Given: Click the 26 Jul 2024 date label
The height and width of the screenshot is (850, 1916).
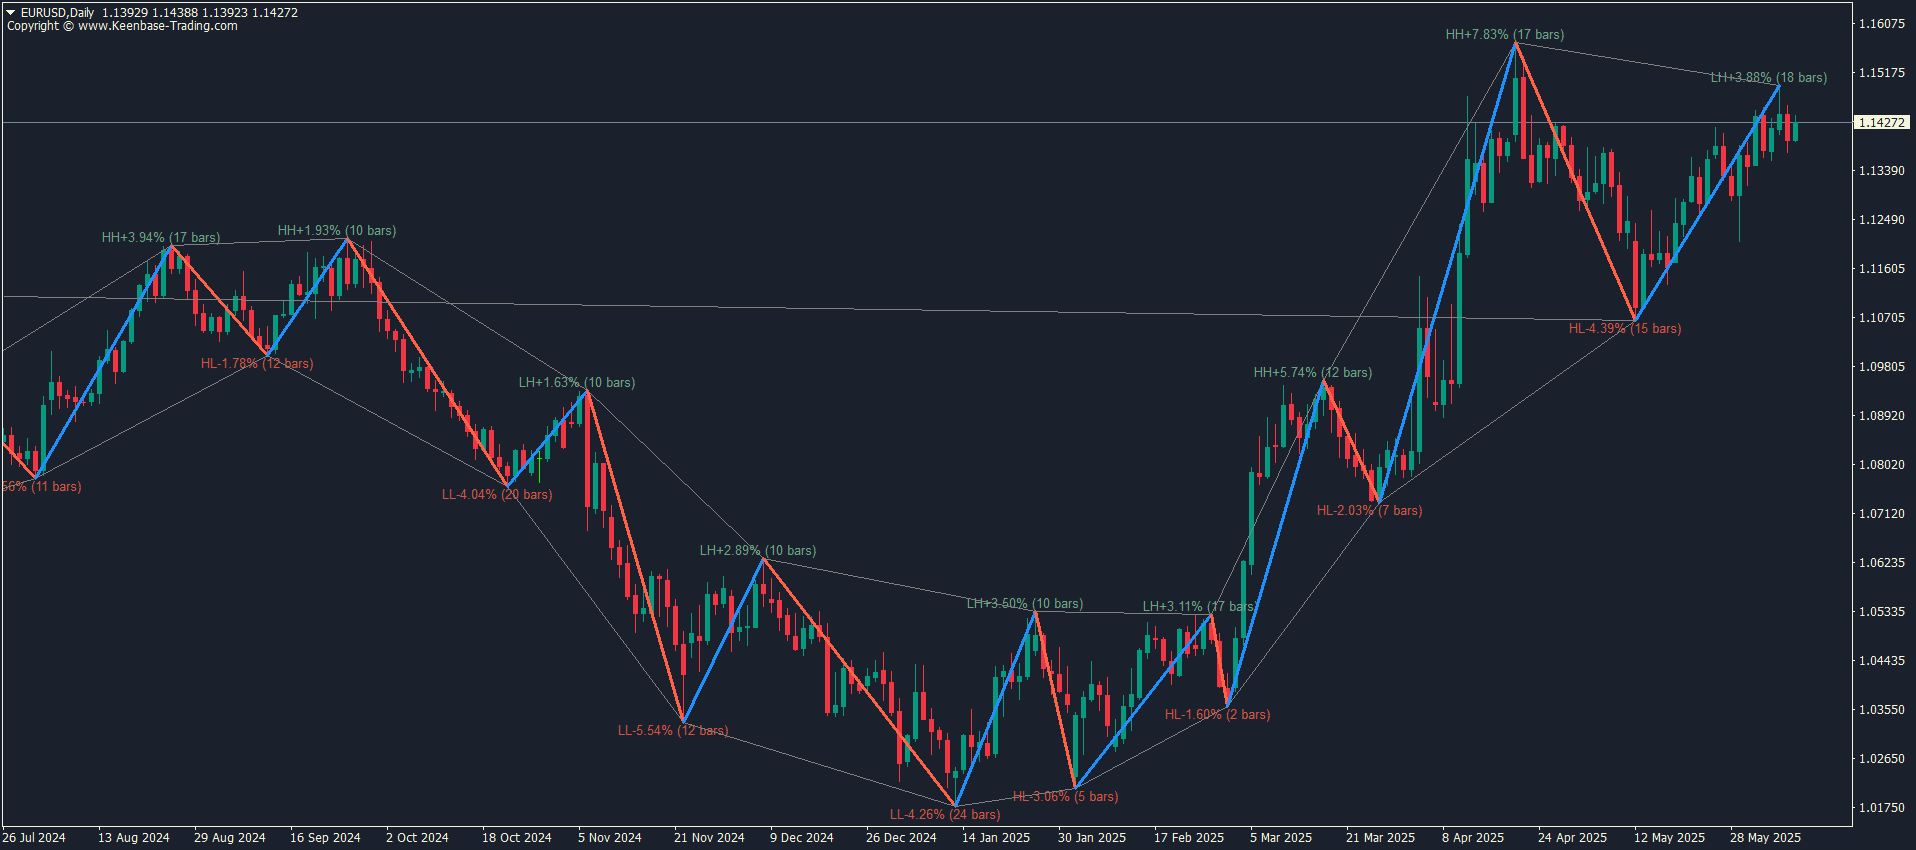Looking at the screenshot, I should click(34, 838).
